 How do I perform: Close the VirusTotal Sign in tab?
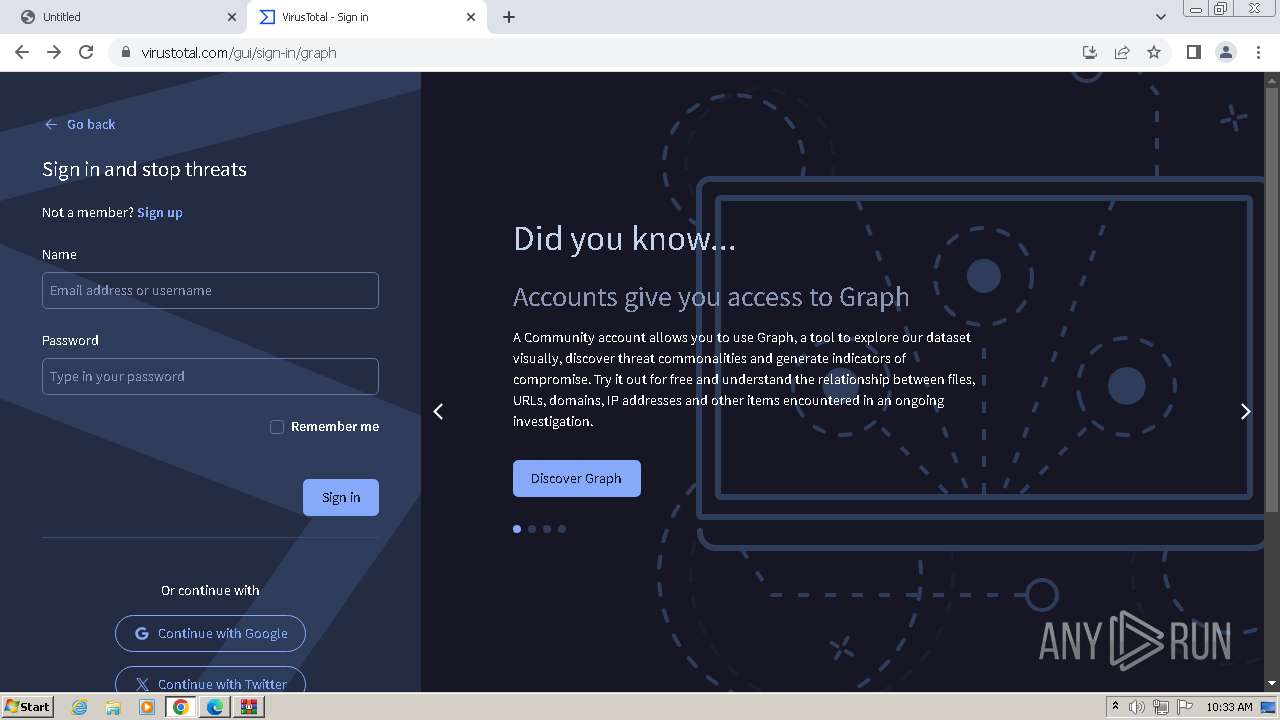471,17
